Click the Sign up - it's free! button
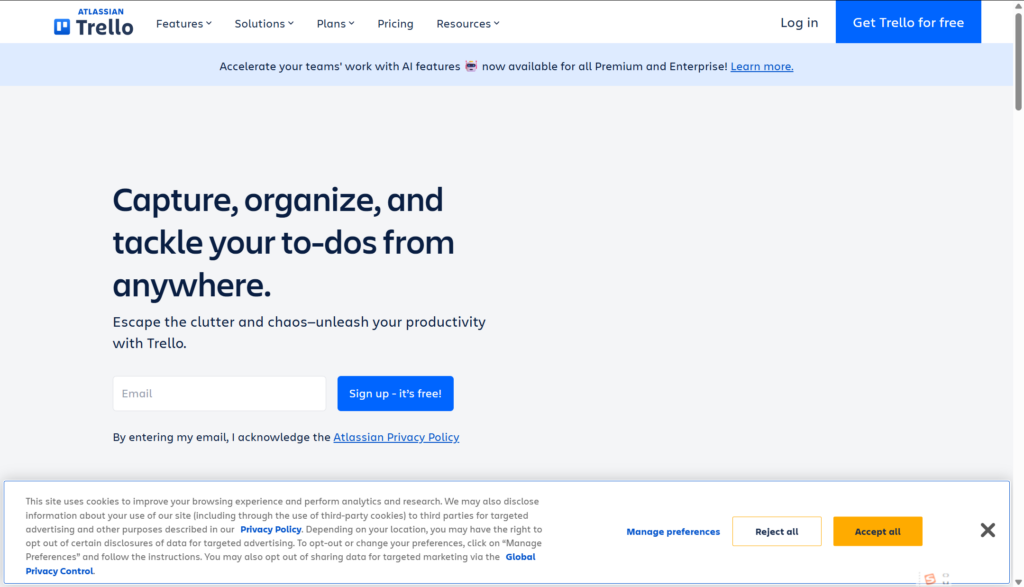 395,394
